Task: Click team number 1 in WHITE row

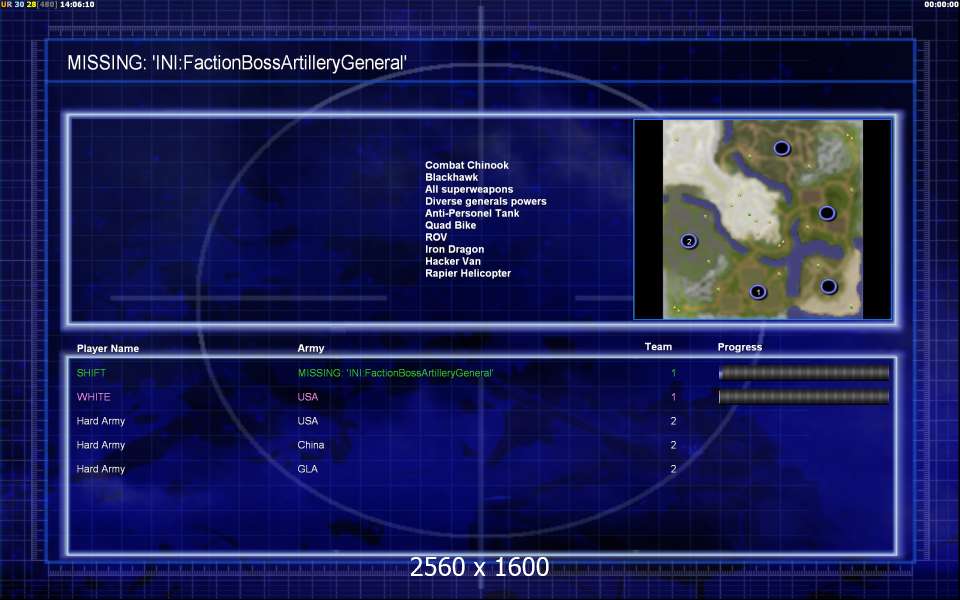Action: click(673, 397)
